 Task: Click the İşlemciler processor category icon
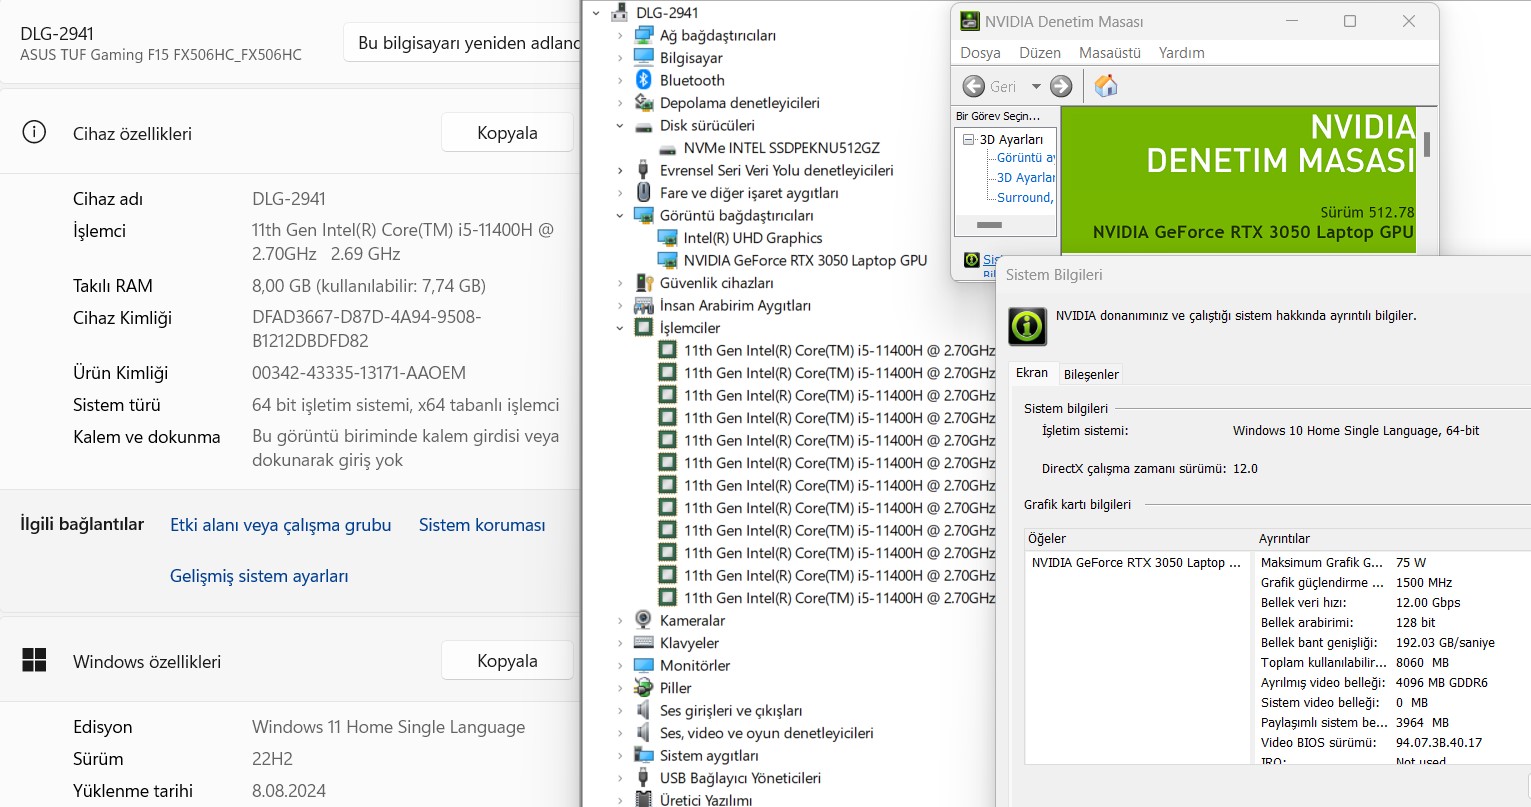644,328
